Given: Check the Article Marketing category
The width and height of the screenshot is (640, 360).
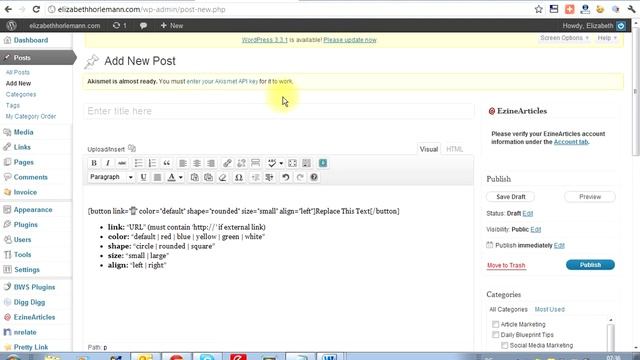Looking at the screenshot, I should pyautogui.click(x=496, y=324).
